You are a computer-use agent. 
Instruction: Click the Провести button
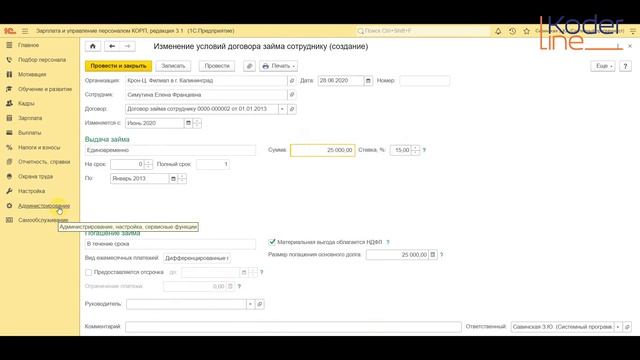click(217, 66)
